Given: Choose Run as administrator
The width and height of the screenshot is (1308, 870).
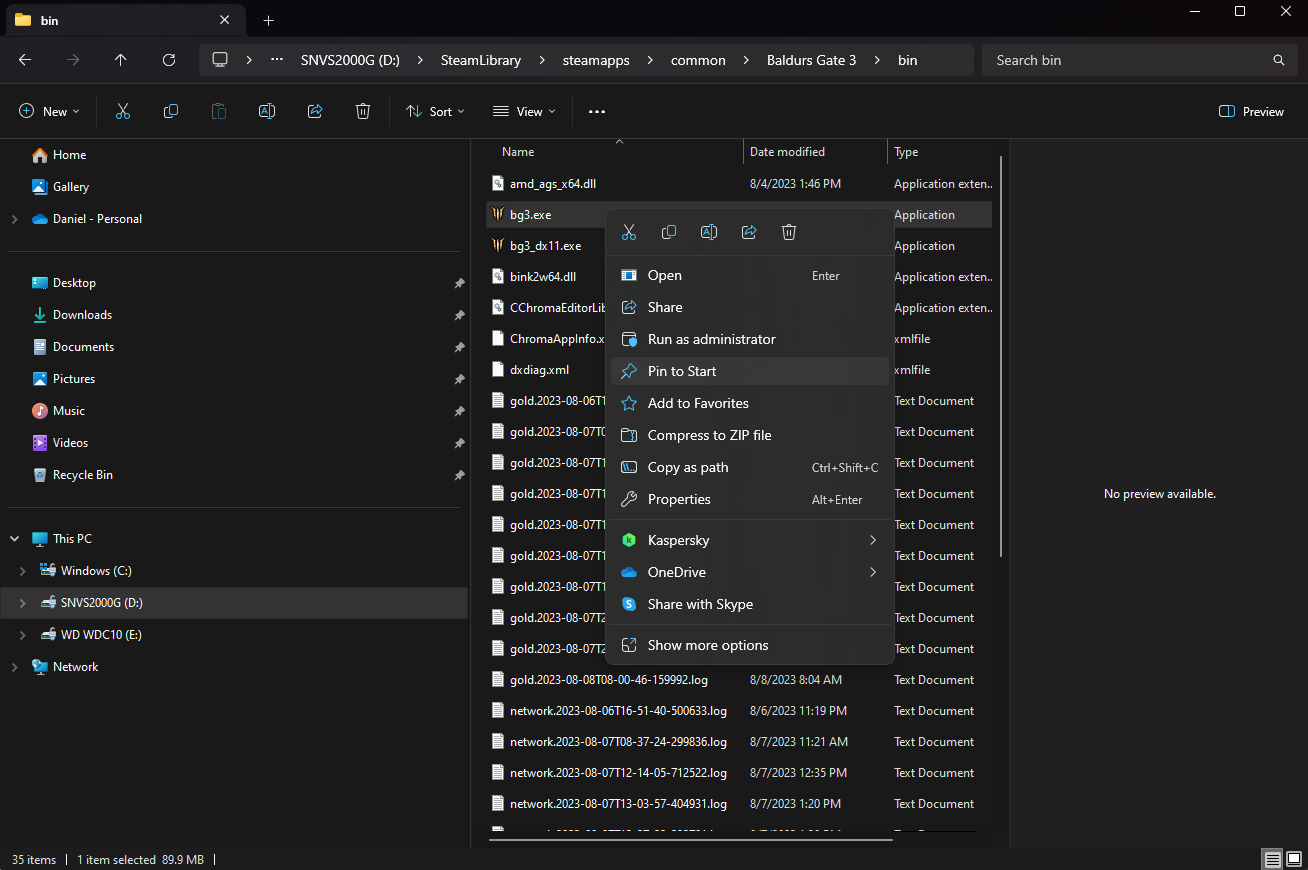Looking at the screenshot, I should pos(749,339).
